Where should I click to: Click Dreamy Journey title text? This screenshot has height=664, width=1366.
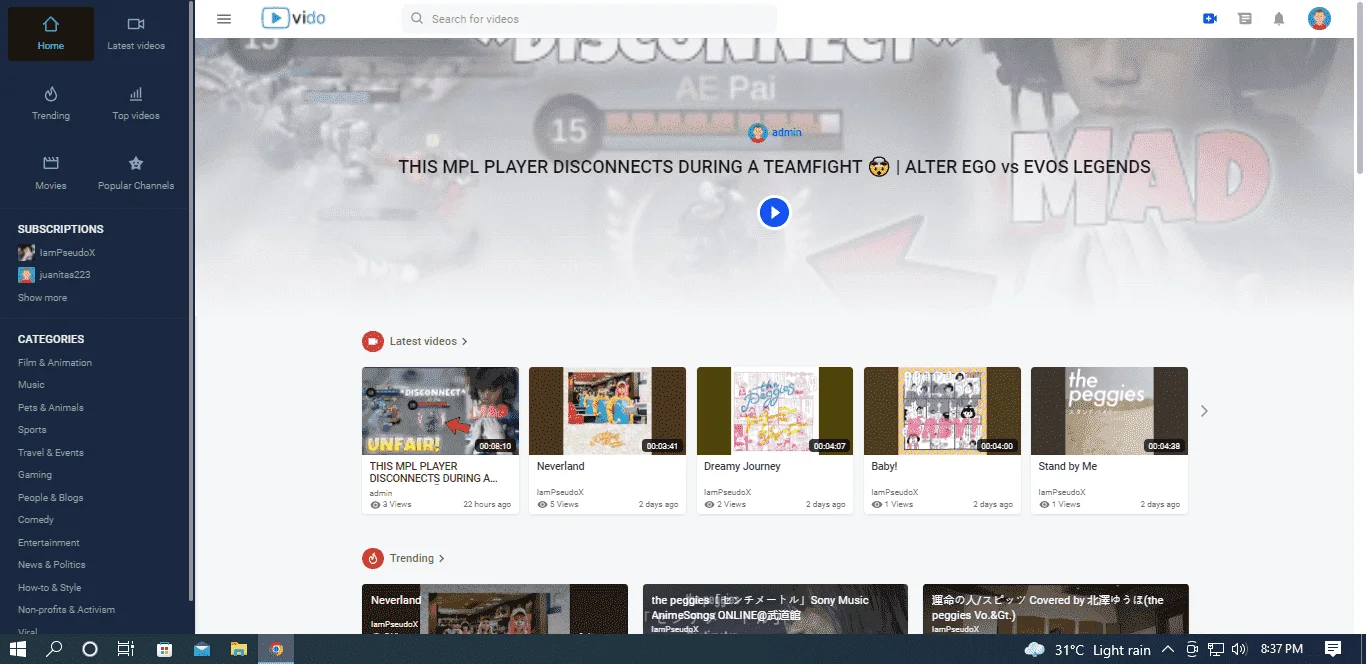(742, 466)
